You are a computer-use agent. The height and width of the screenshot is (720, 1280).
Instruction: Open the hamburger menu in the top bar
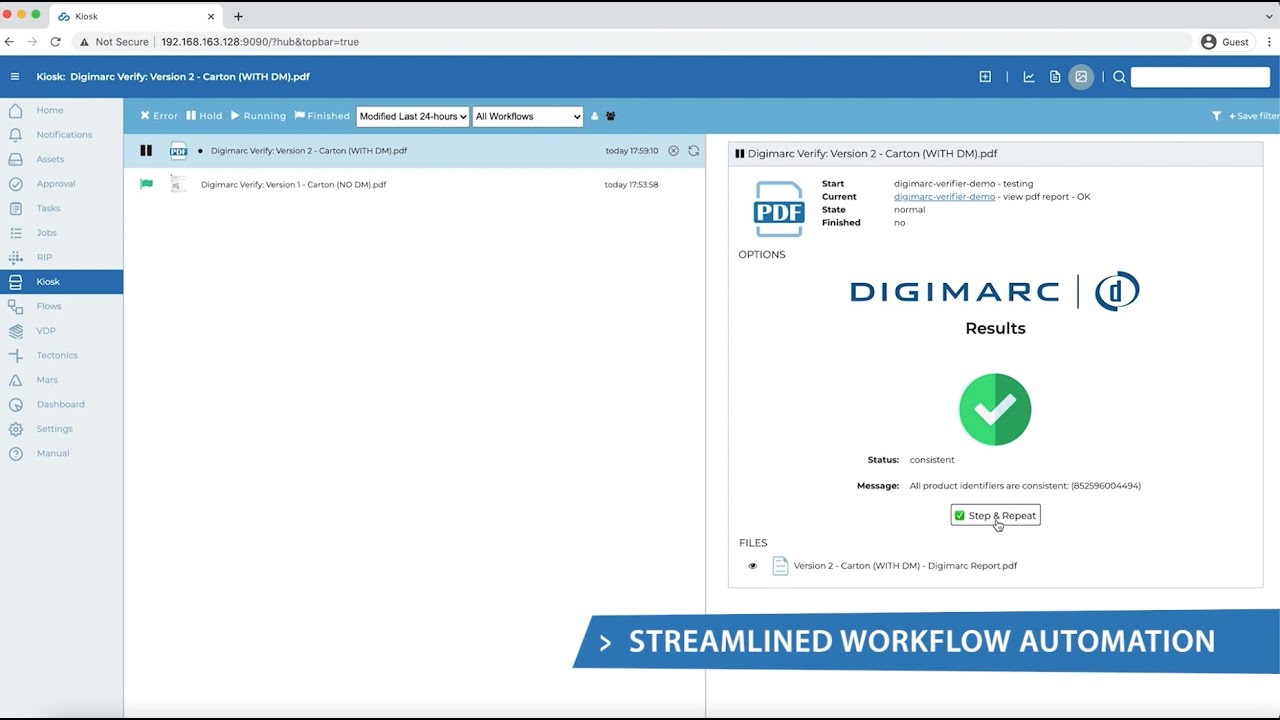15,77
